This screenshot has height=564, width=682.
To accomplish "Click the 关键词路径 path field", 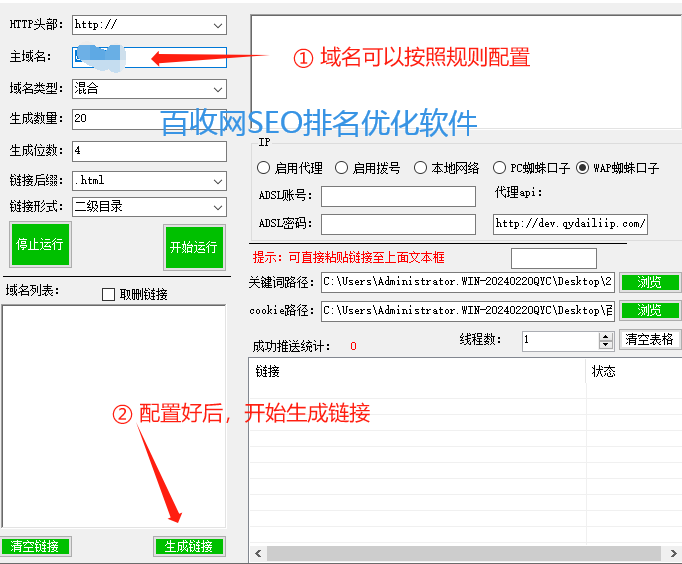I will [x=468, y=282].
